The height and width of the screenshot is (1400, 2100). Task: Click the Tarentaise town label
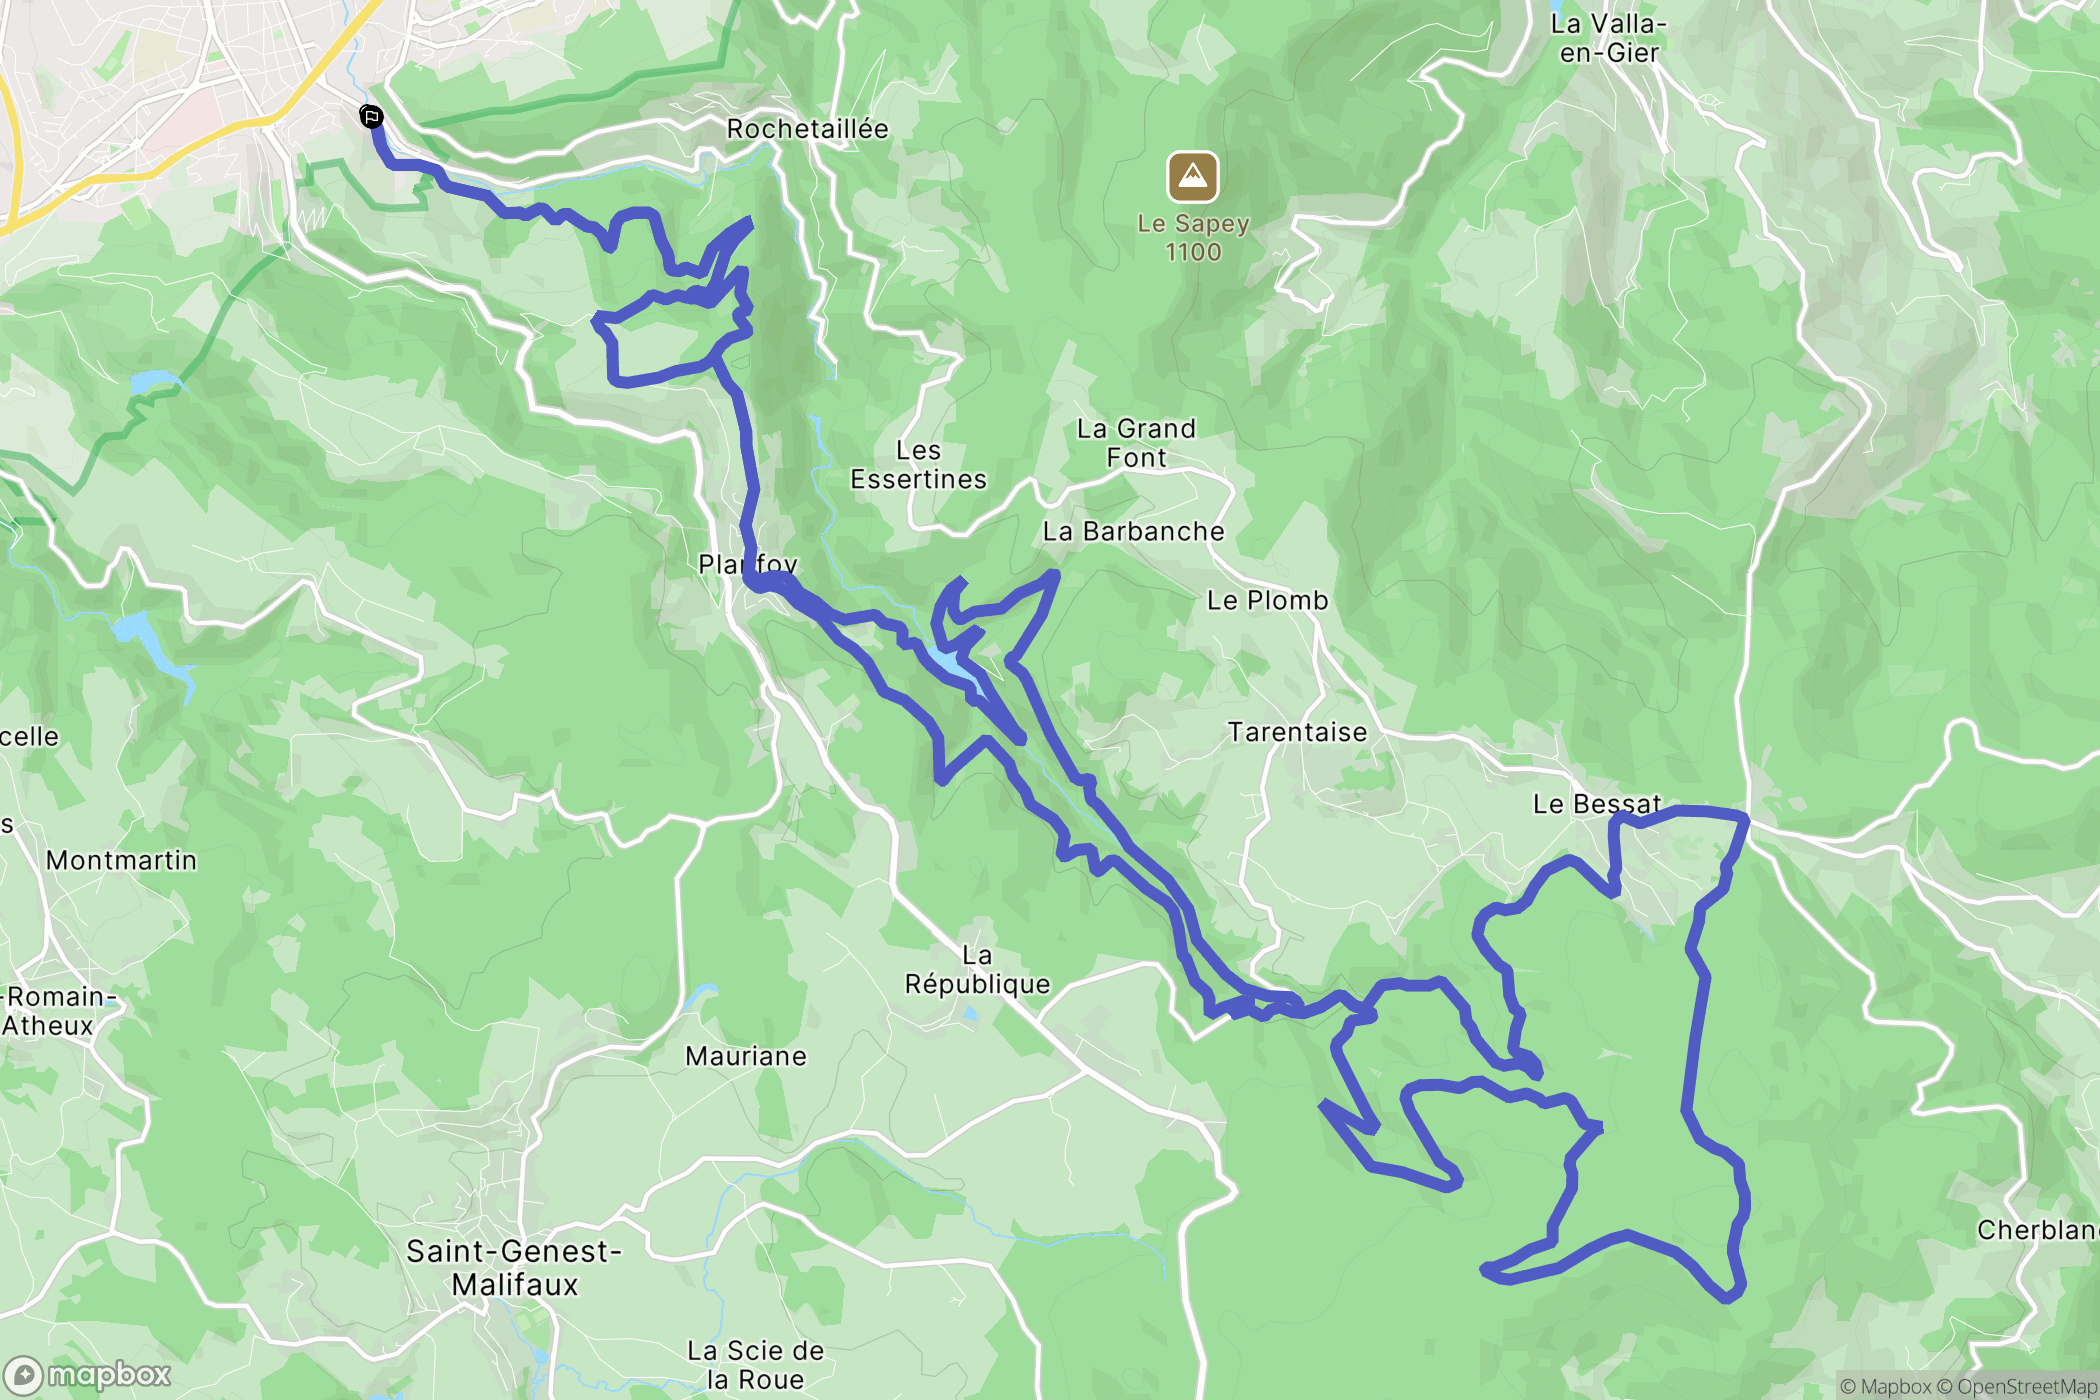click(x=1297, y=732)
